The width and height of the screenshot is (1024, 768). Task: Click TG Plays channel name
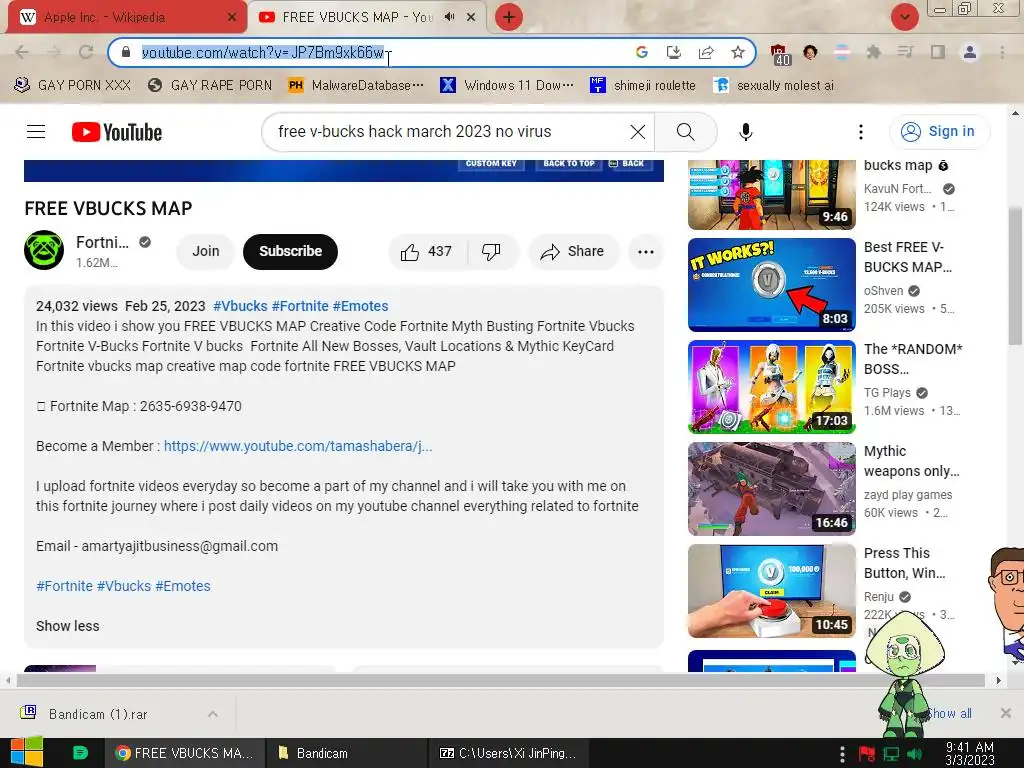point(887,392)
